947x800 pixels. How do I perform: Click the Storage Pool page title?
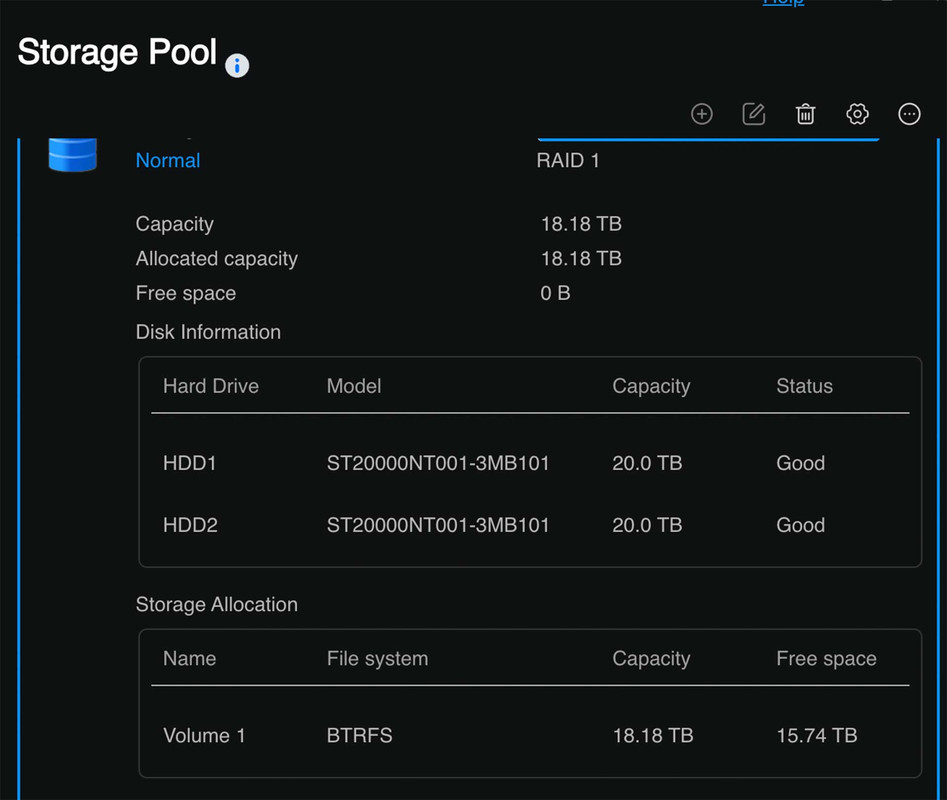tap(117, 52)
